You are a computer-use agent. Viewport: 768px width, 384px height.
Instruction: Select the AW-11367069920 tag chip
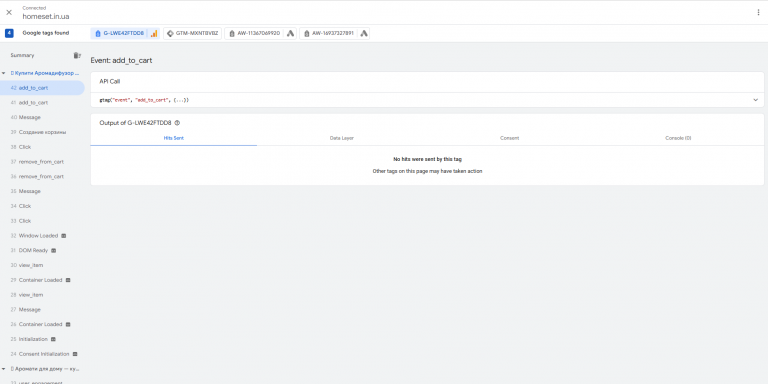[x=254, y=33]
